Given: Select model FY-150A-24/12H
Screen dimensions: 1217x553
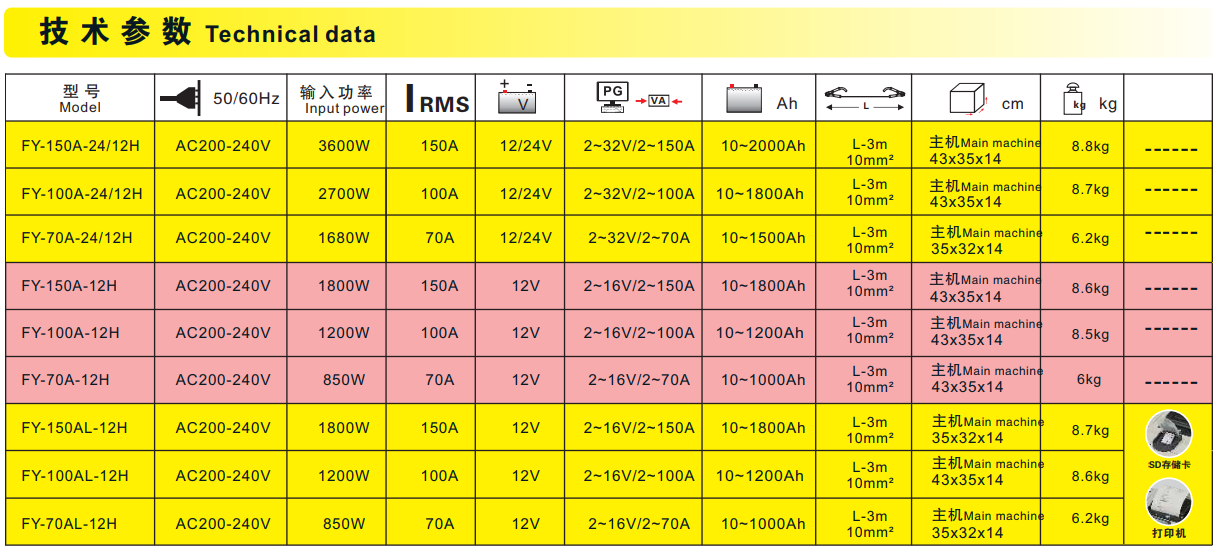Looking at the screenshot, I should click(x=80, y=146).
